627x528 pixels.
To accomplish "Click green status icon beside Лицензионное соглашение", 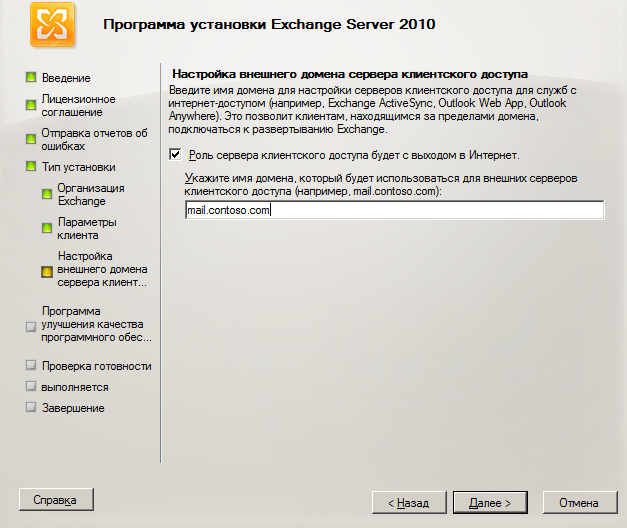I will click(31, 105).
